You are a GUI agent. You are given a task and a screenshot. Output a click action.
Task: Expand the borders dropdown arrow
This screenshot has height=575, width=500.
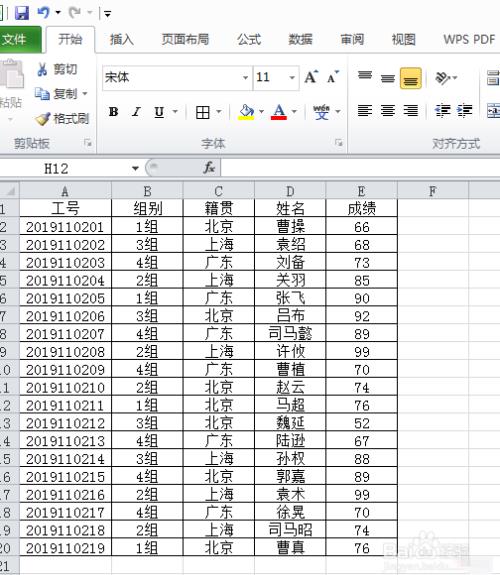[219, 111]
